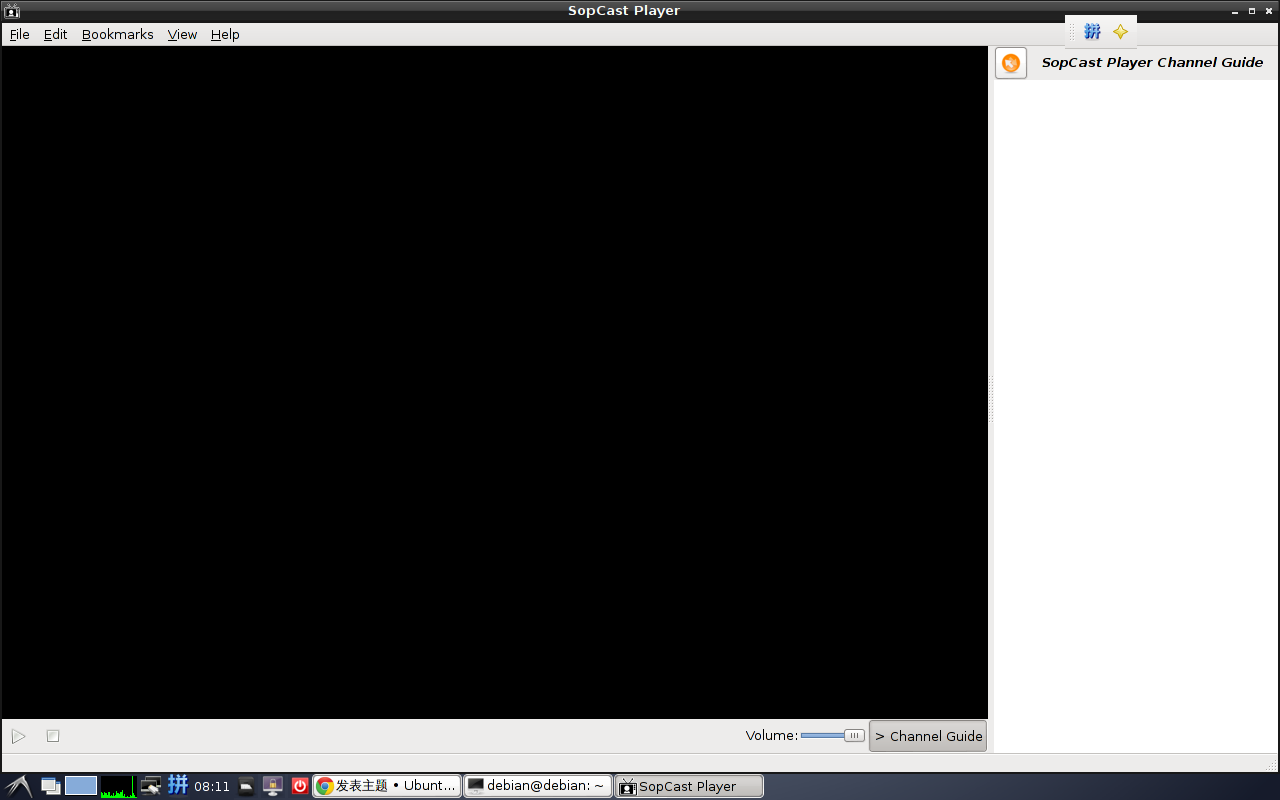The width and height of the screenshot is (1280, 800).
Task: Click the Stop button in the player controls
Action: 53,736
